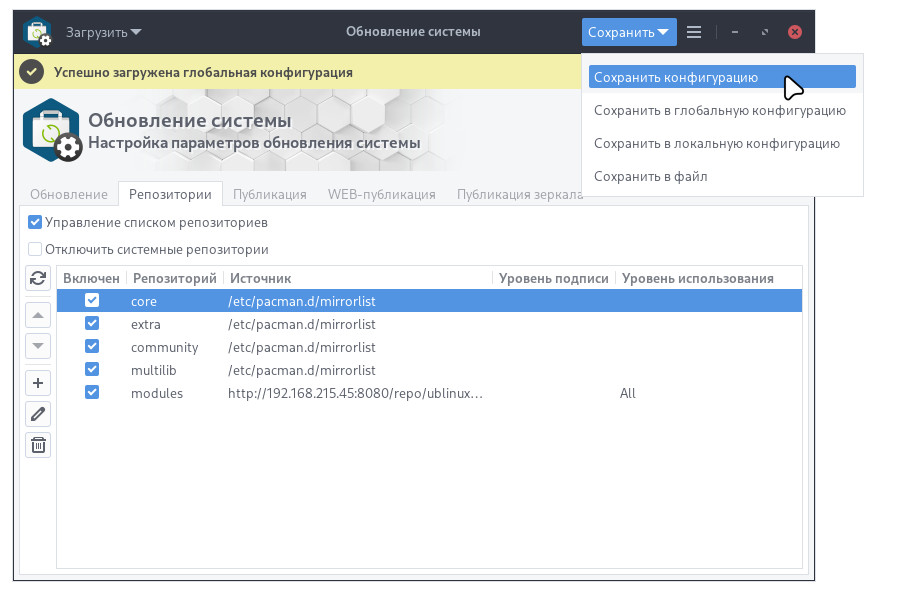The width and height of the screenshot is (923, 609).
Task: Click the success checkmark status icon
Action: [32, 72]
